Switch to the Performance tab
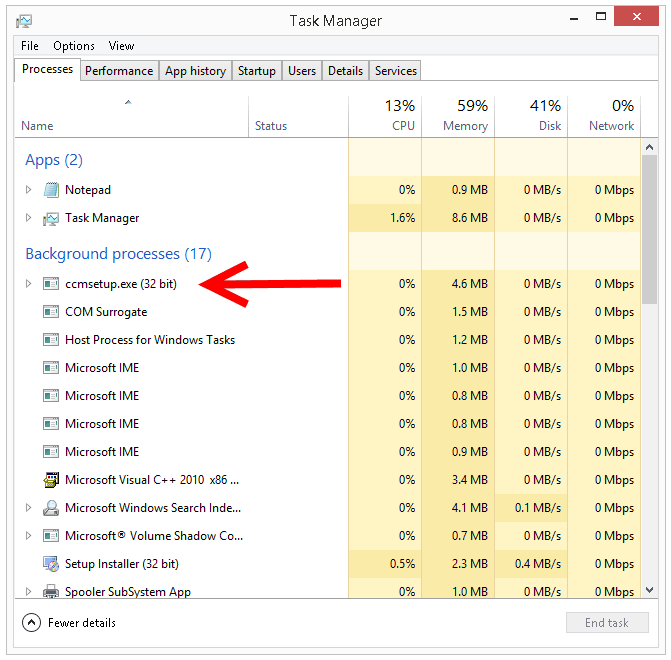 pos(119,71)
